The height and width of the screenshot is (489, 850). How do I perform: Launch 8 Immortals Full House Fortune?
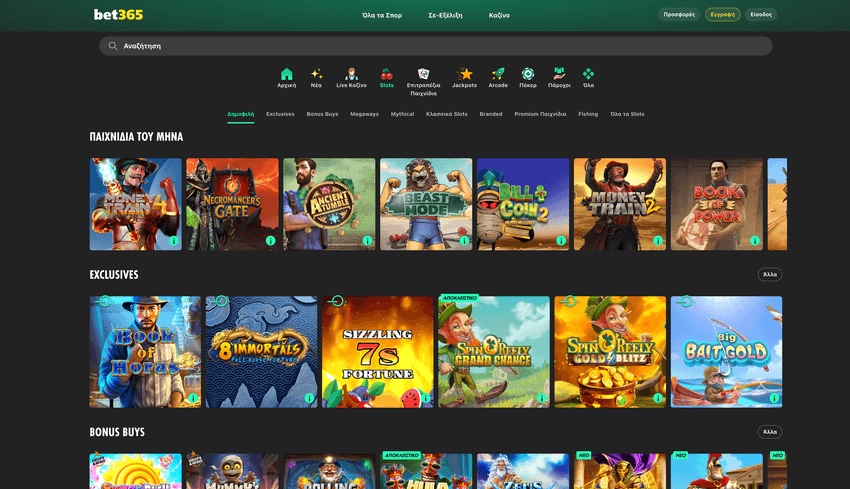261,352
